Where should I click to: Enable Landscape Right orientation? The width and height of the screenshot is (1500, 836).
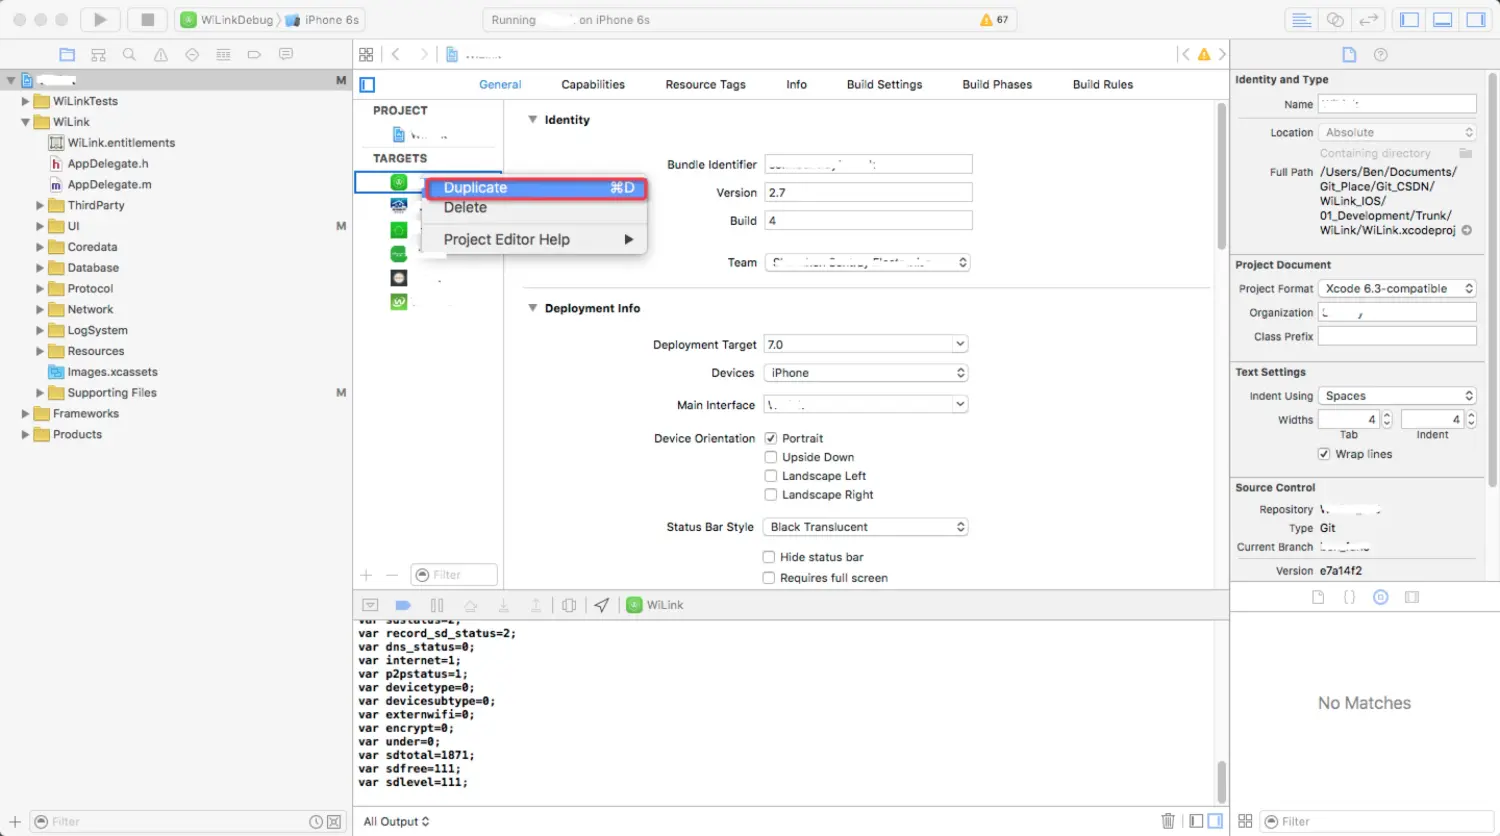point(771,495)
